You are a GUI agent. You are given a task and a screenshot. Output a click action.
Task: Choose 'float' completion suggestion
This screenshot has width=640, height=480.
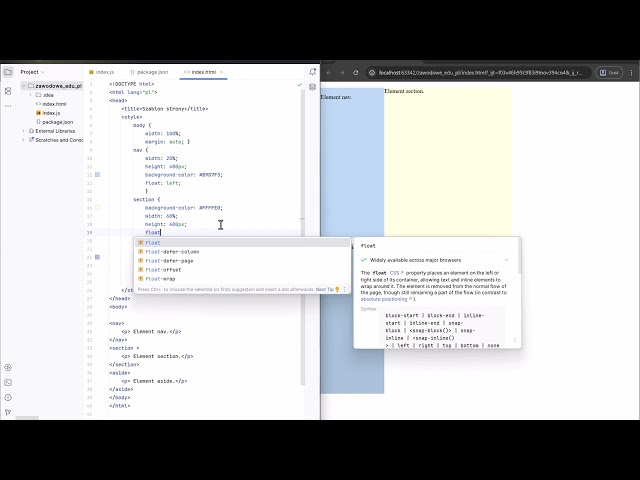pos(242,243)
